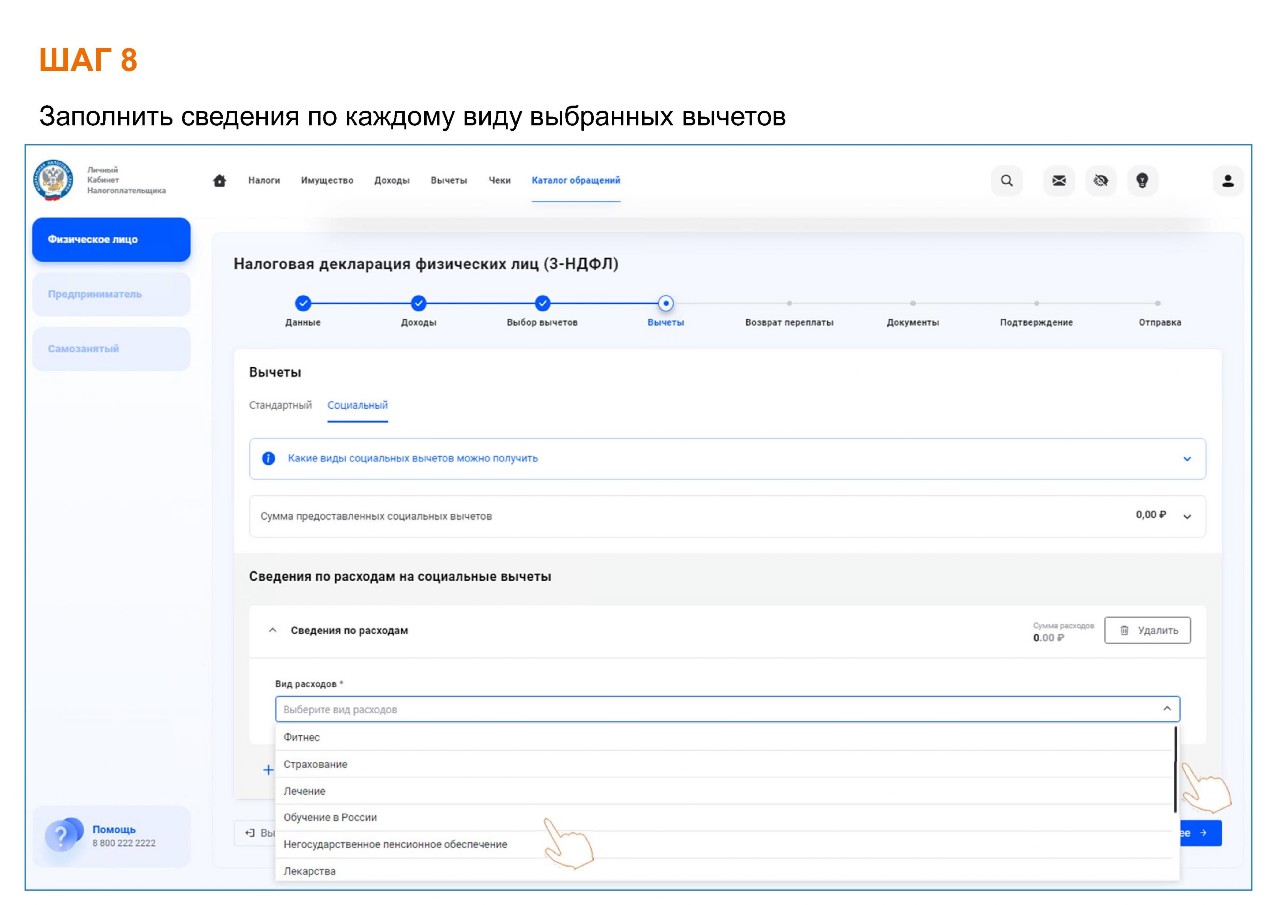Click the tax service logo emblem
Viewport: 1280px width, 905px height.
54,180
